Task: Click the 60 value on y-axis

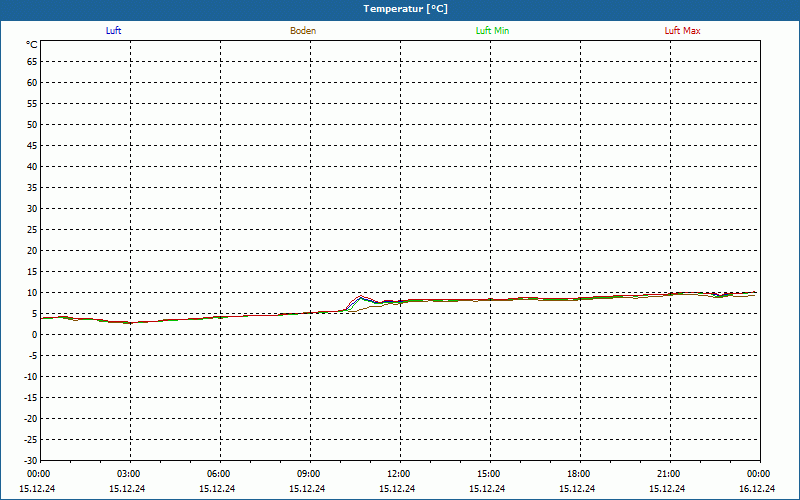Action: click(32, 83)
